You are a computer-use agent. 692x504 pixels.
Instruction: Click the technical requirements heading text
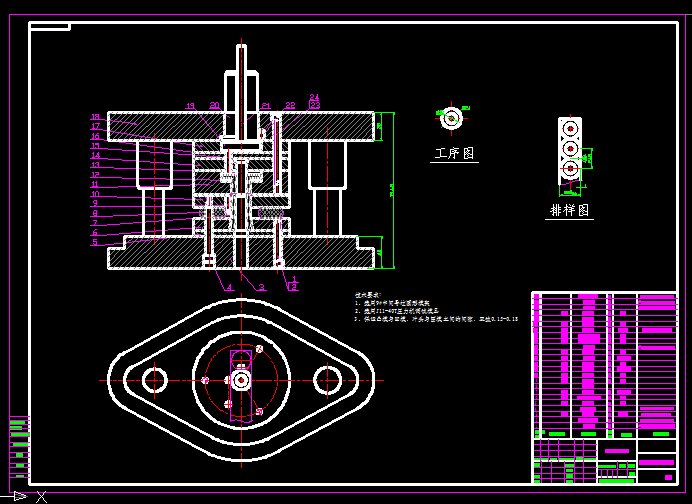coord(368,295)
